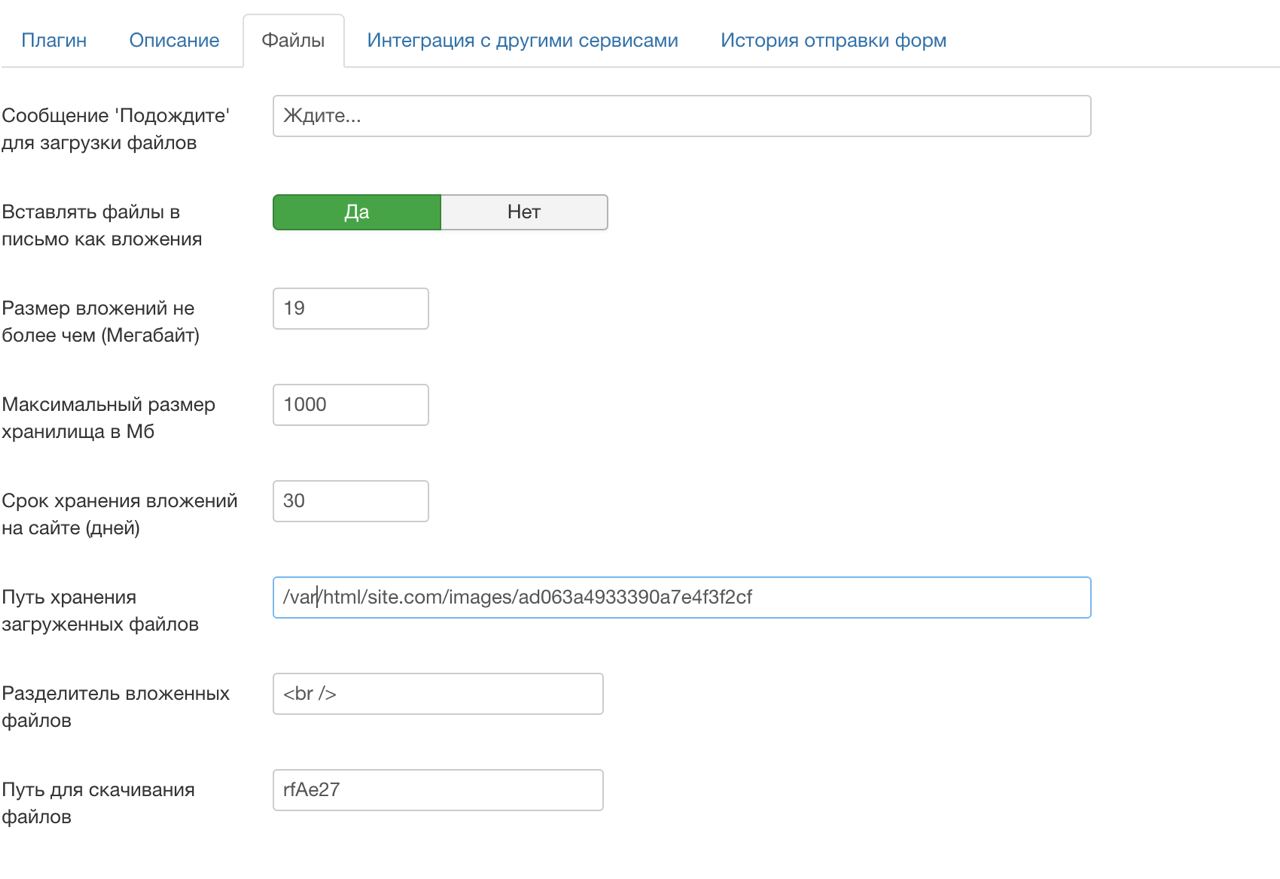The image size is (1280, 879).
Task: Choose Нет for inserting files as attachments
Action: (524, 212)
